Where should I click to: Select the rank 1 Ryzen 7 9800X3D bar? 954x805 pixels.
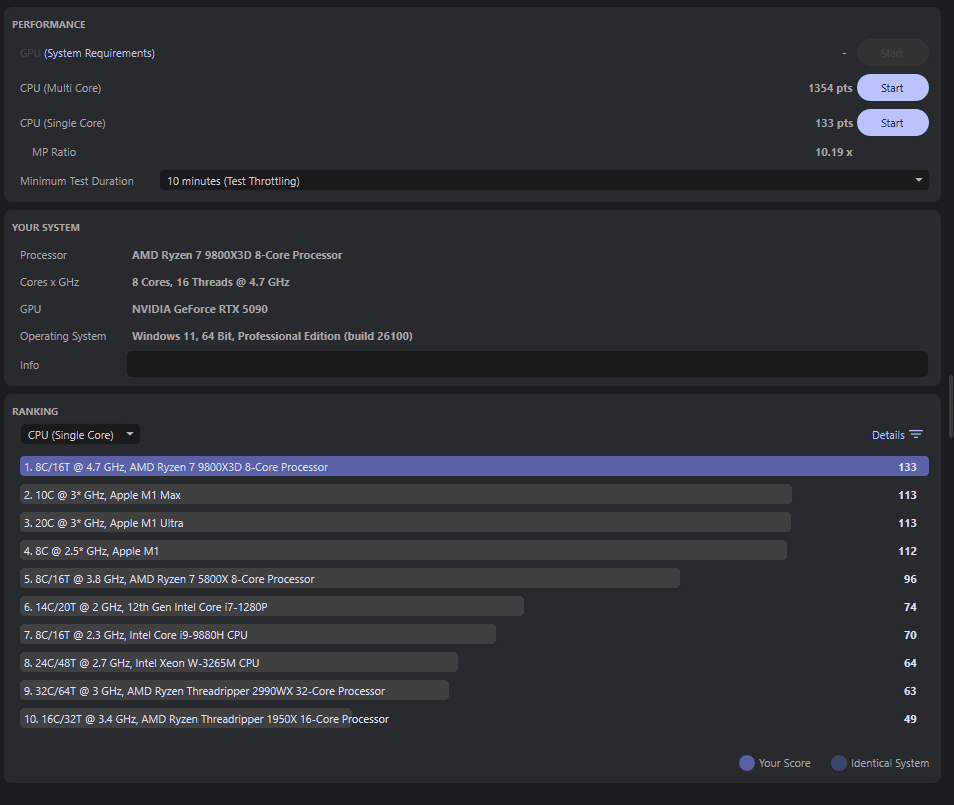(x=474, y=467)
